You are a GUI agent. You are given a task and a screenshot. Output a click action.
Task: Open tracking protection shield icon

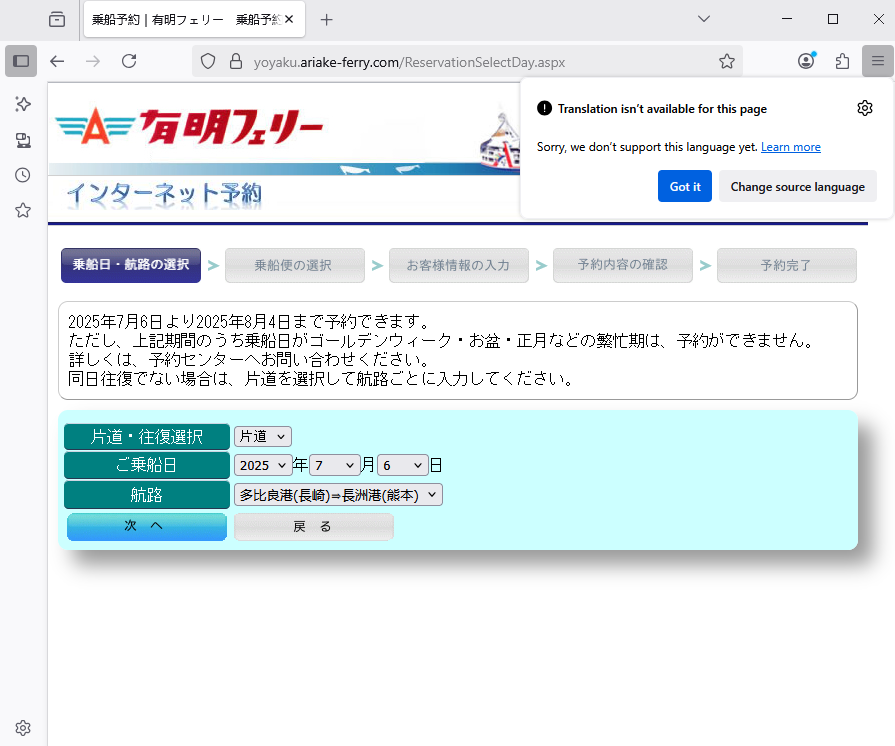(x=208, y=61)
